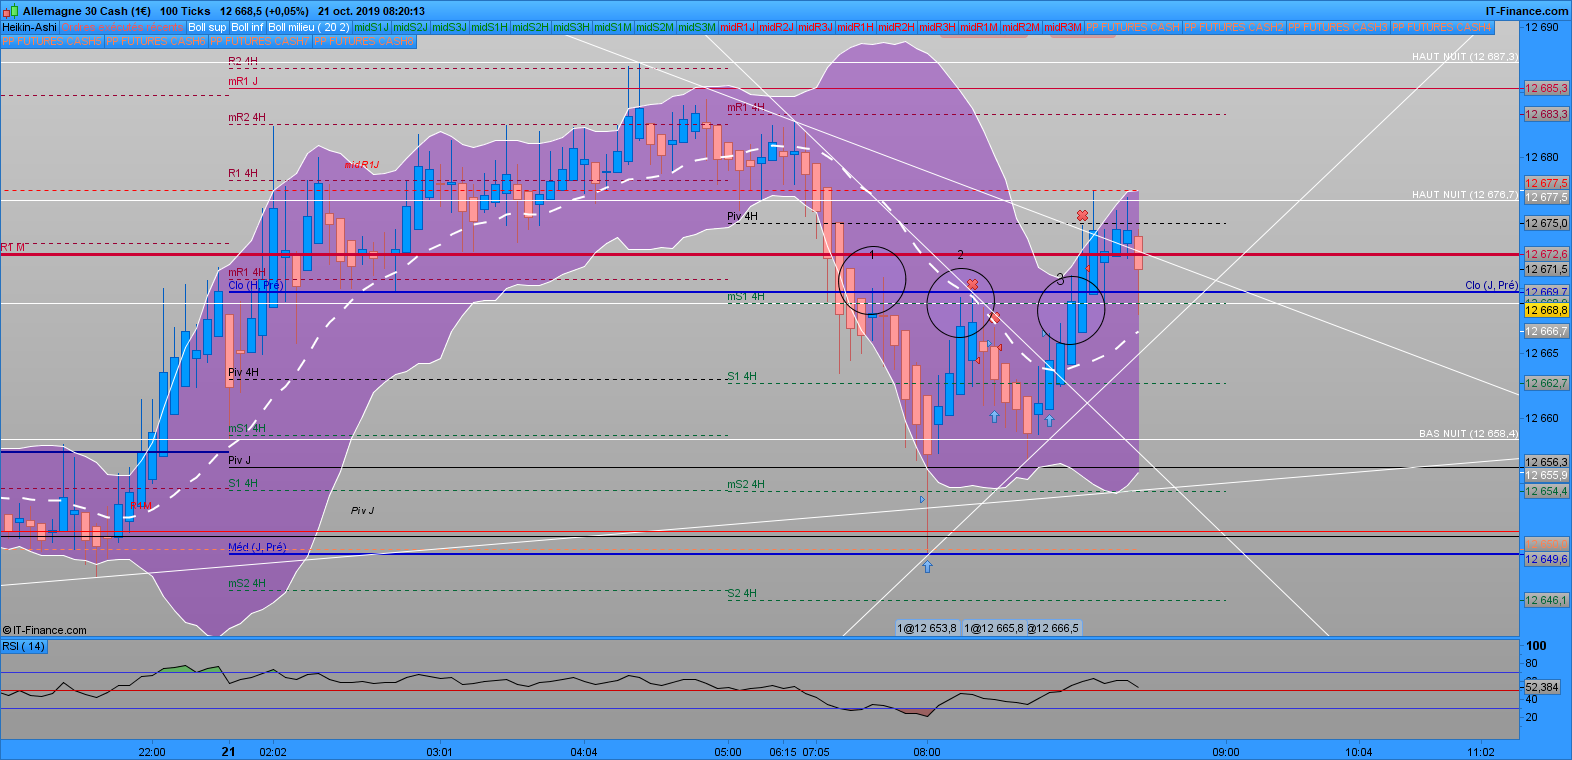1572x760 pixels.
Task: Select the midR2H indicator label
Action: pyautogui.click(x=896, y=27)
